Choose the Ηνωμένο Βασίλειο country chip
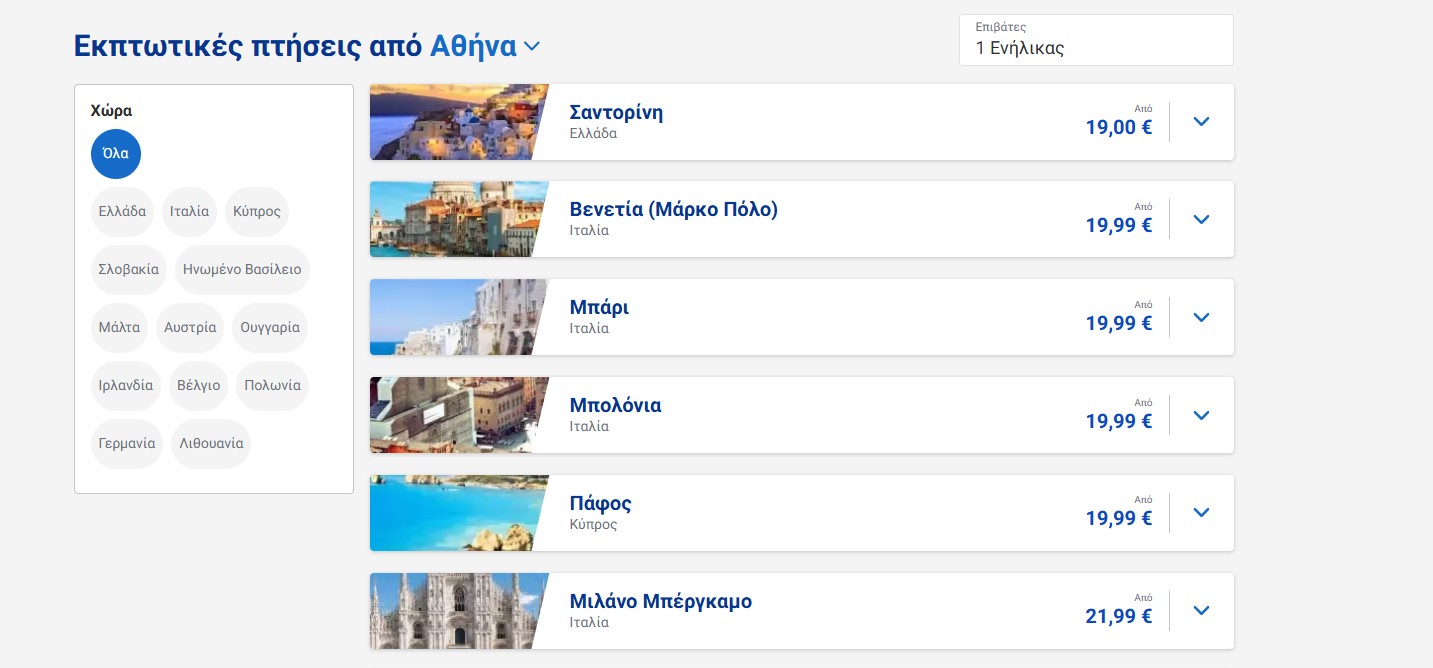Viewport: 1433px width, 668px height. [x=242, y=270]
